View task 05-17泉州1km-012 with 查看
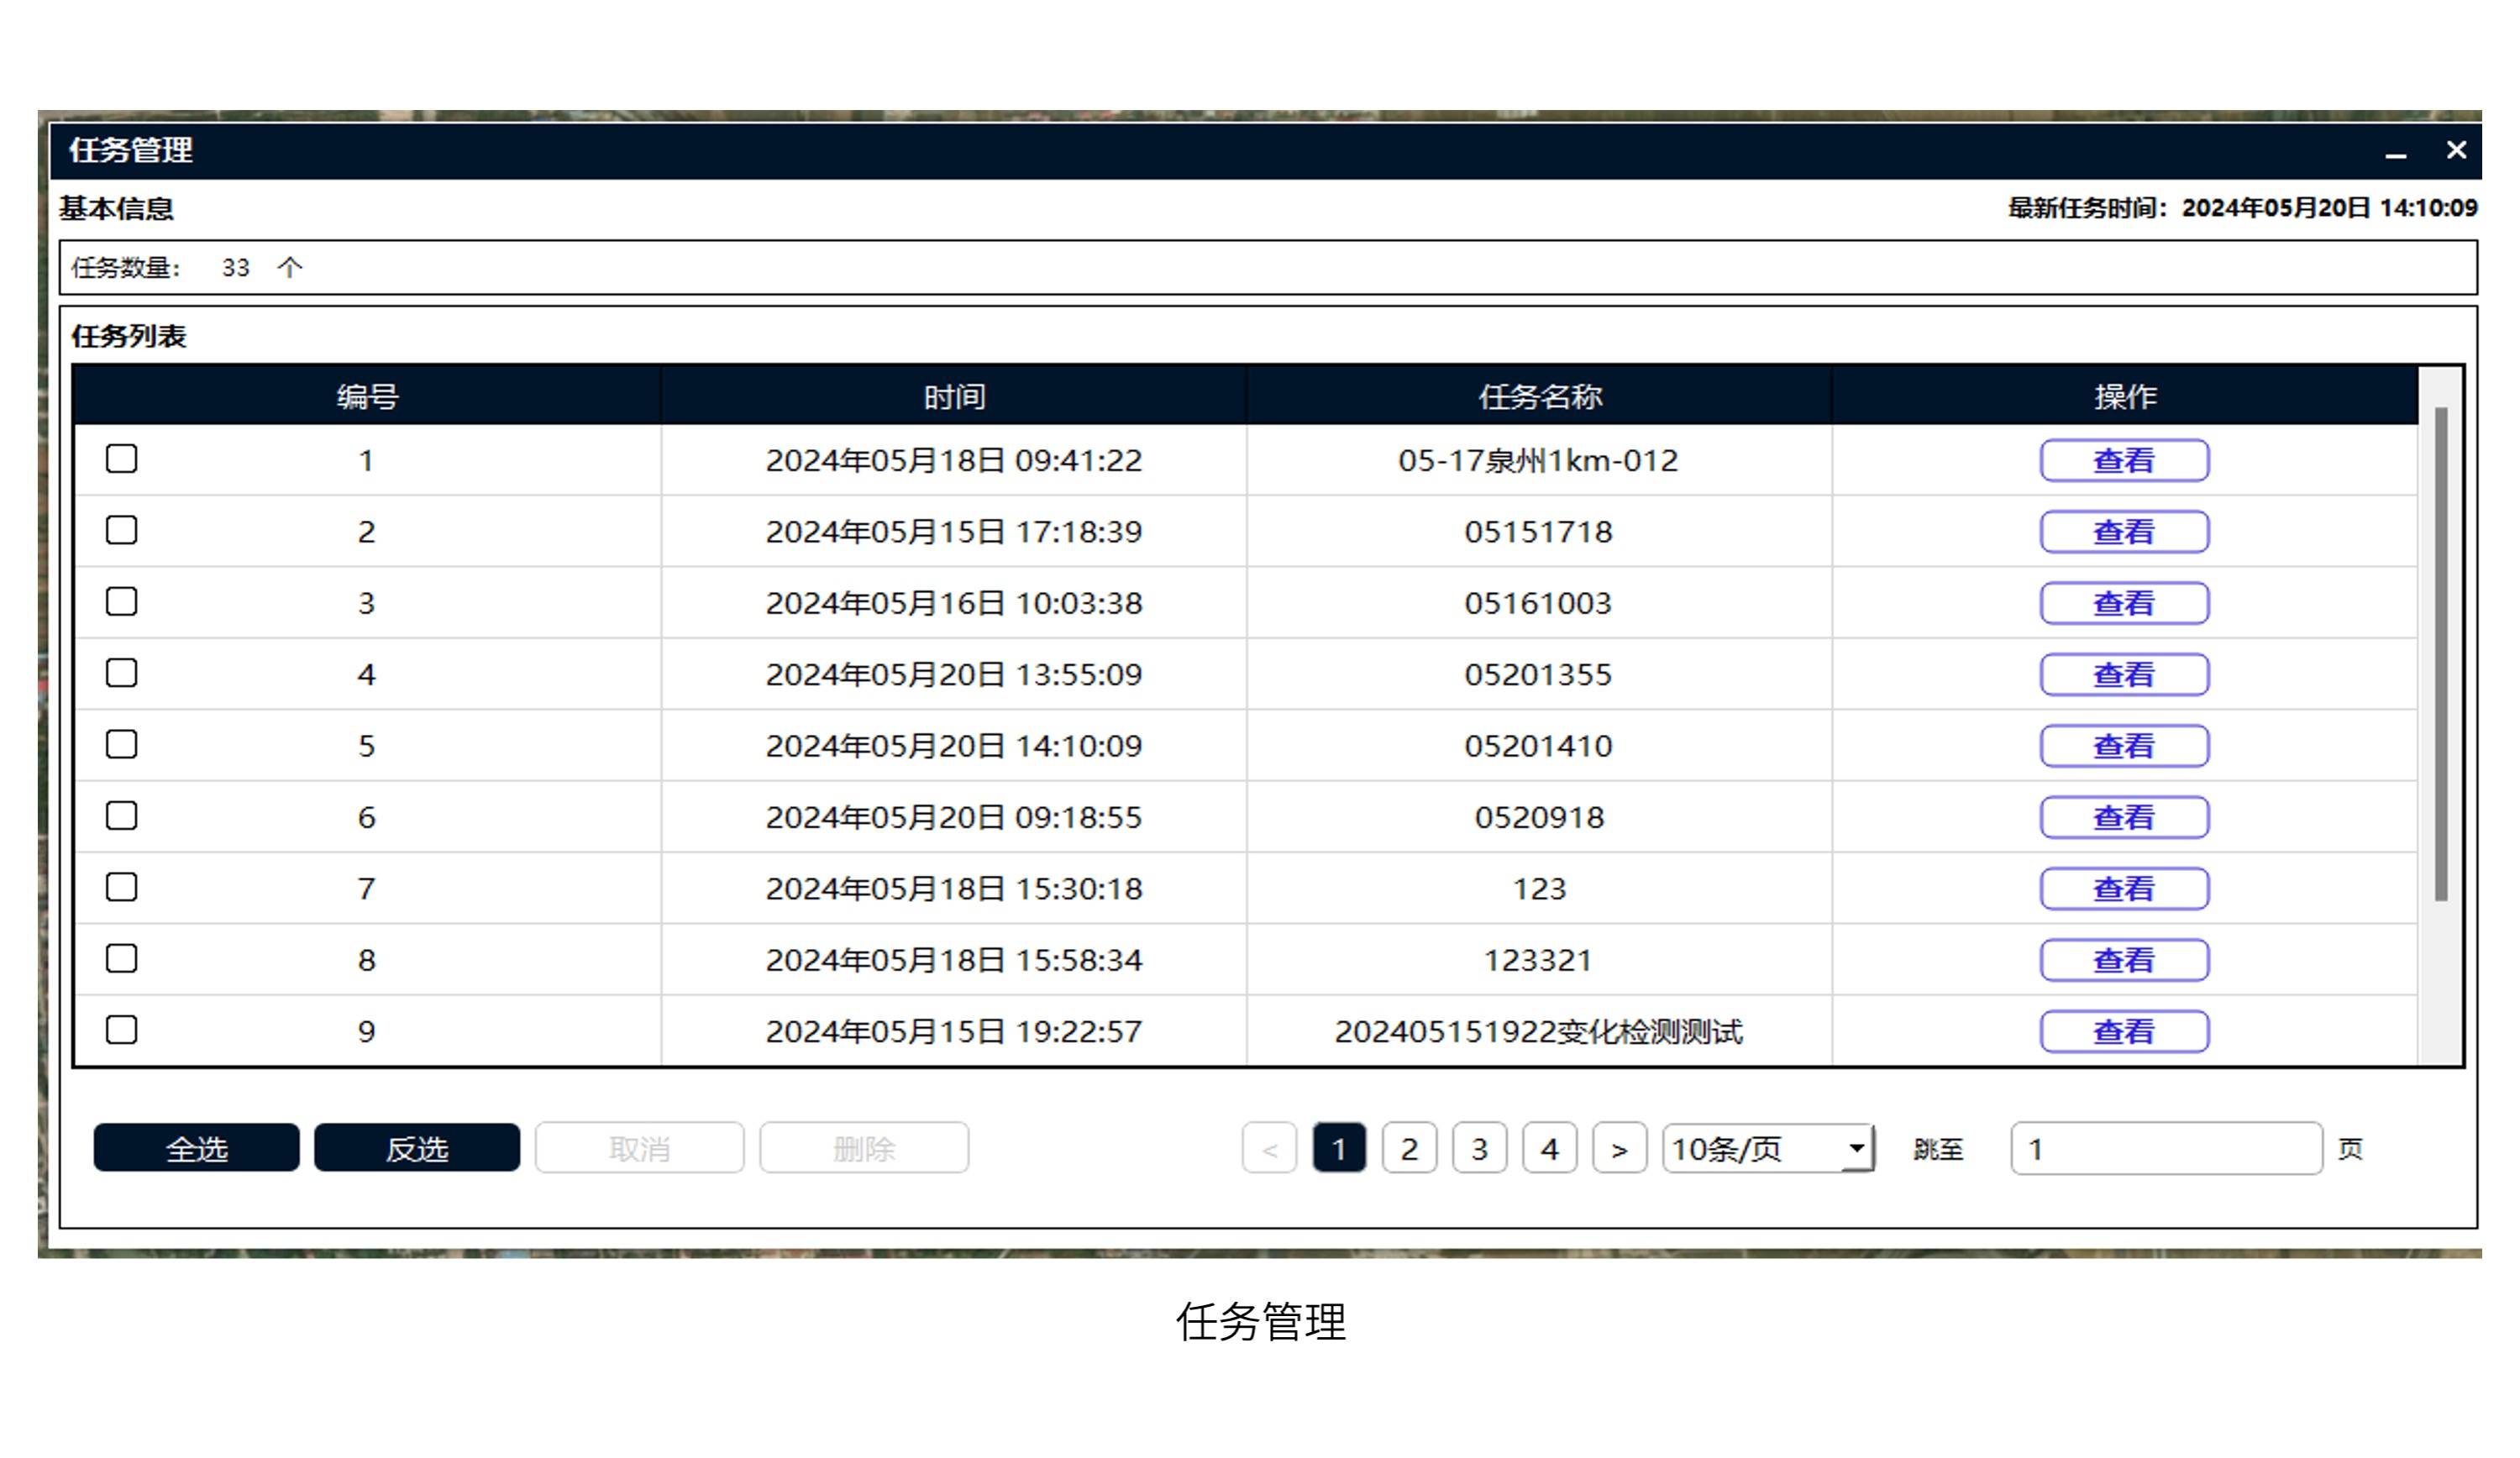2520x1458 pixels. click(x=2124, y=461)
